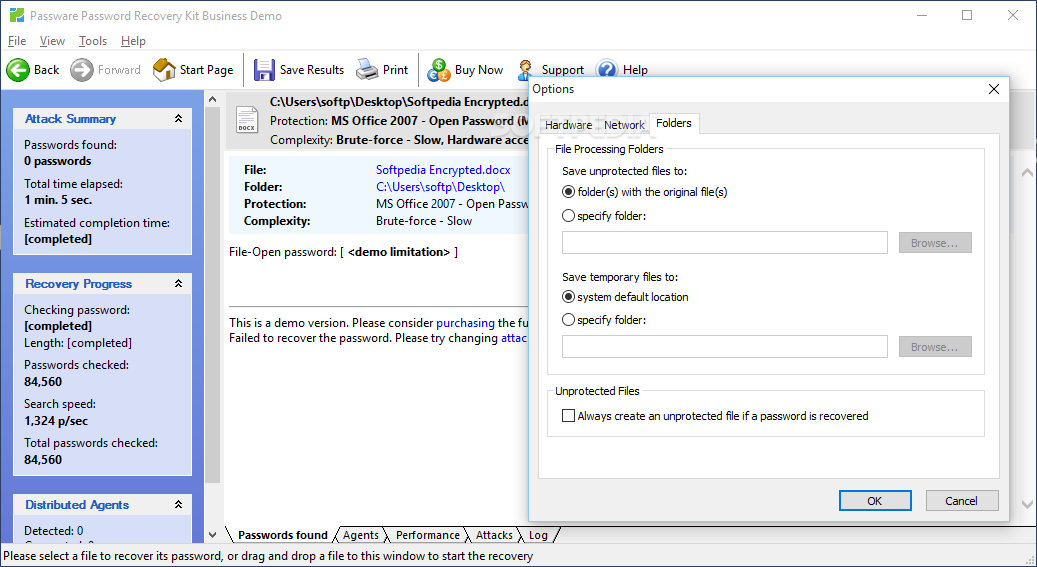The height and width of the screenshot is (567, 1037).
Task: Open the File menu
Action: [17, 41]
